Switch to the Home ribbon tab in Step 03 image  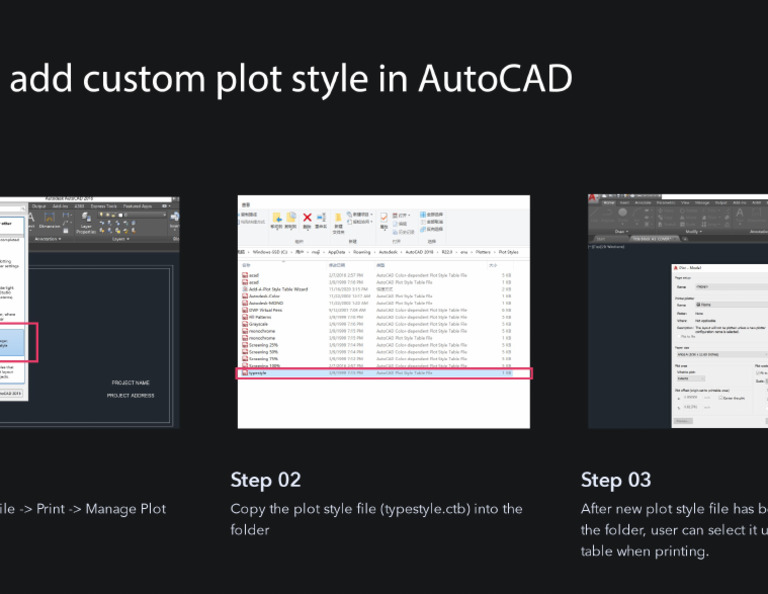coord(609,203)
